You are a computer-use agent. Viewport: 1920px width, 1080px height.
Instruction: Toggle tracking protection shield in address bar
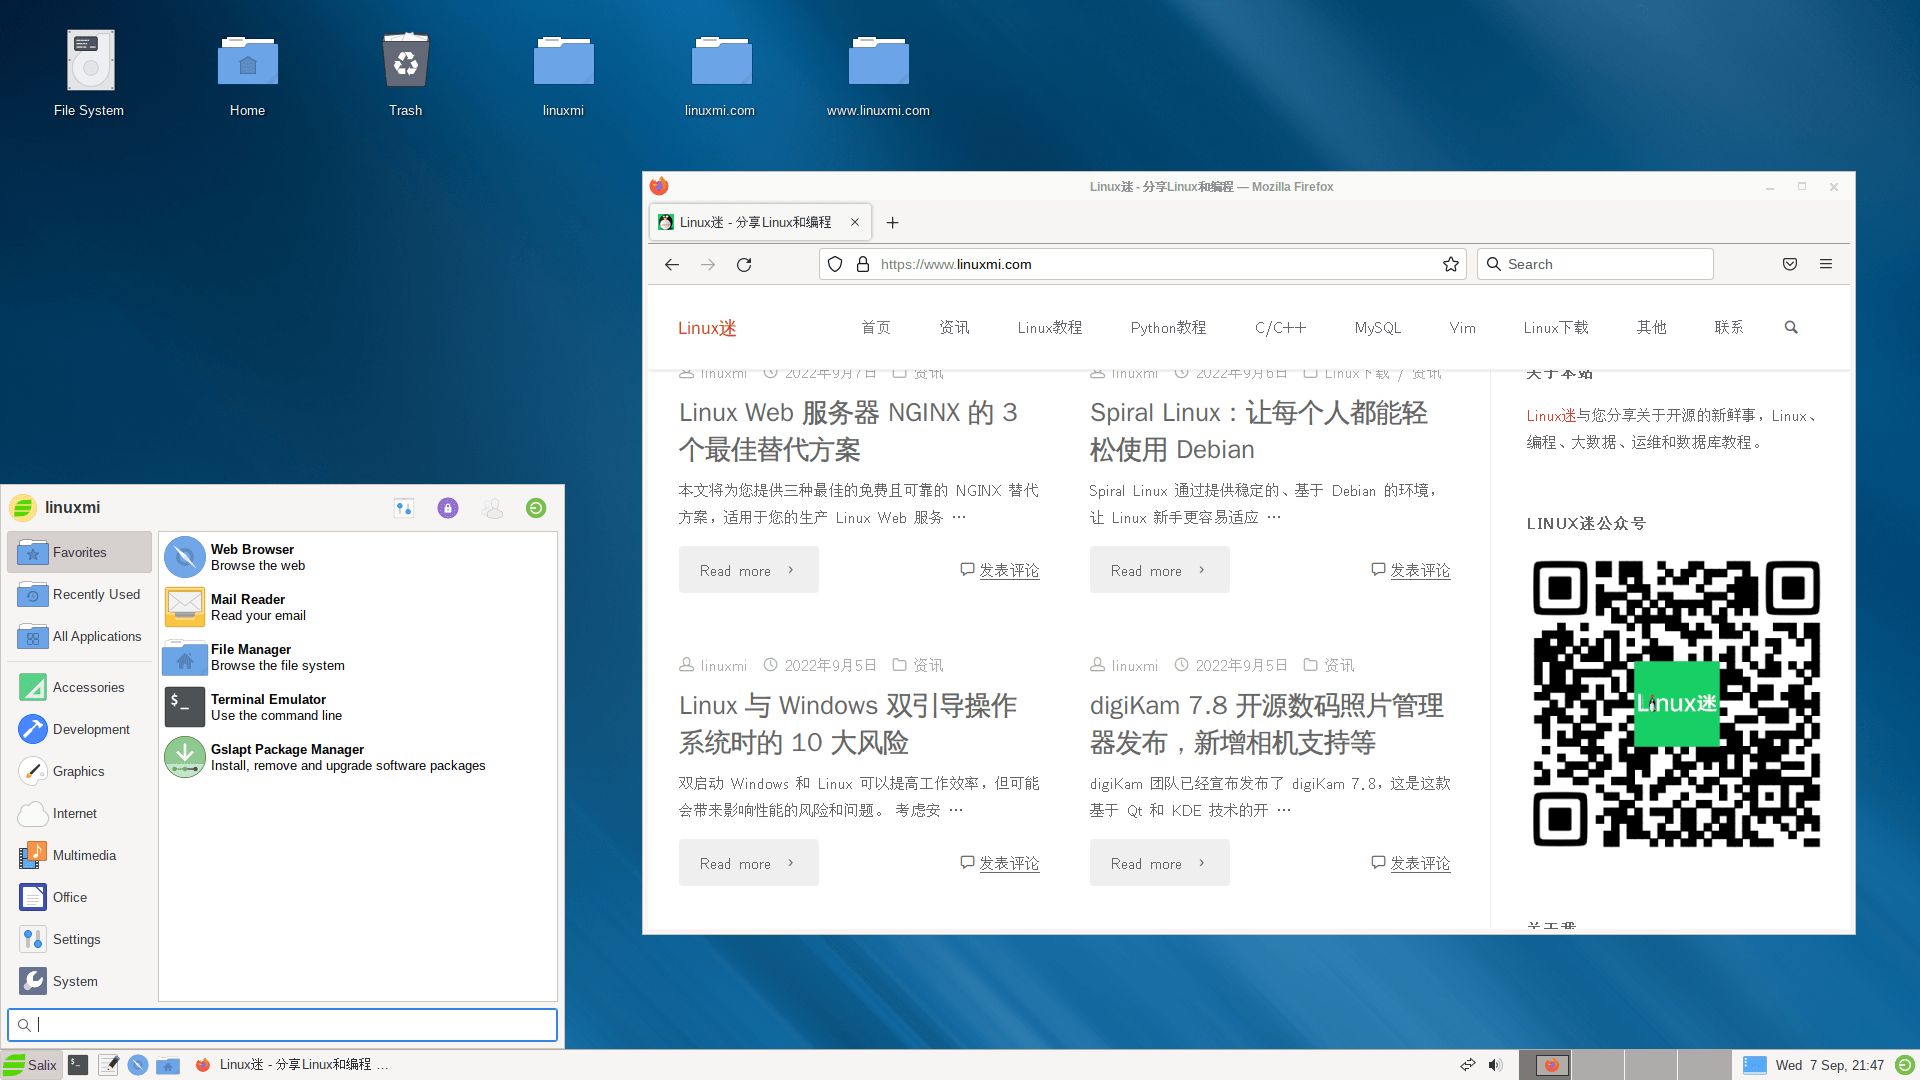tap(835, 264)
